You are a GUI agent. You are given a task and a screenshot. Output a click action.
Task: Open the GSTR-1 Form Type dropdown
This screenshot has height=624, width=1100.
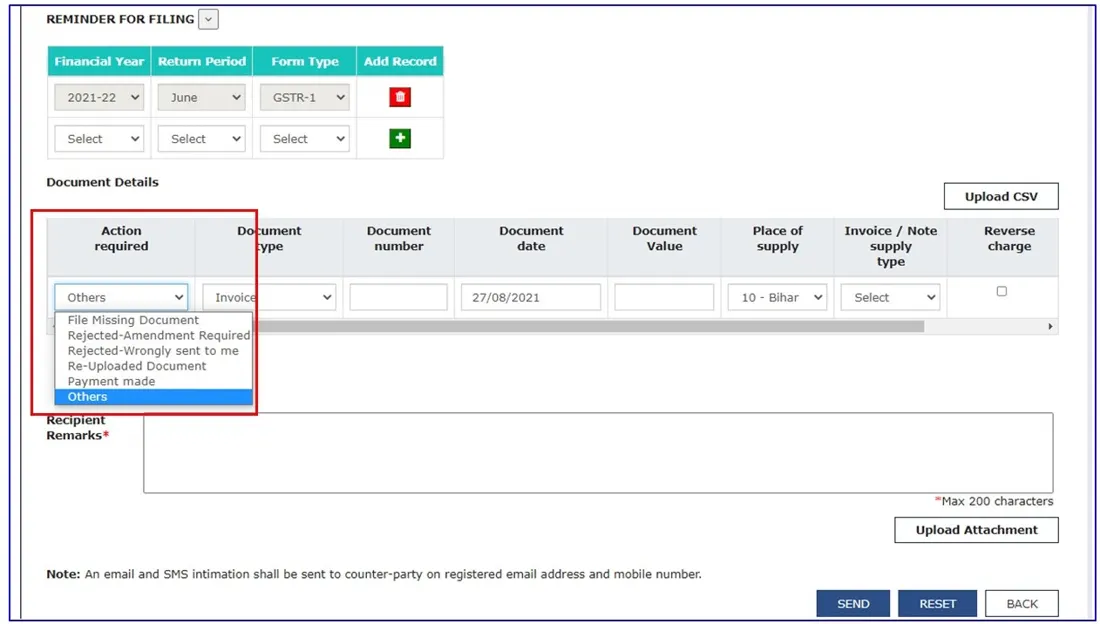click(304, 98)
